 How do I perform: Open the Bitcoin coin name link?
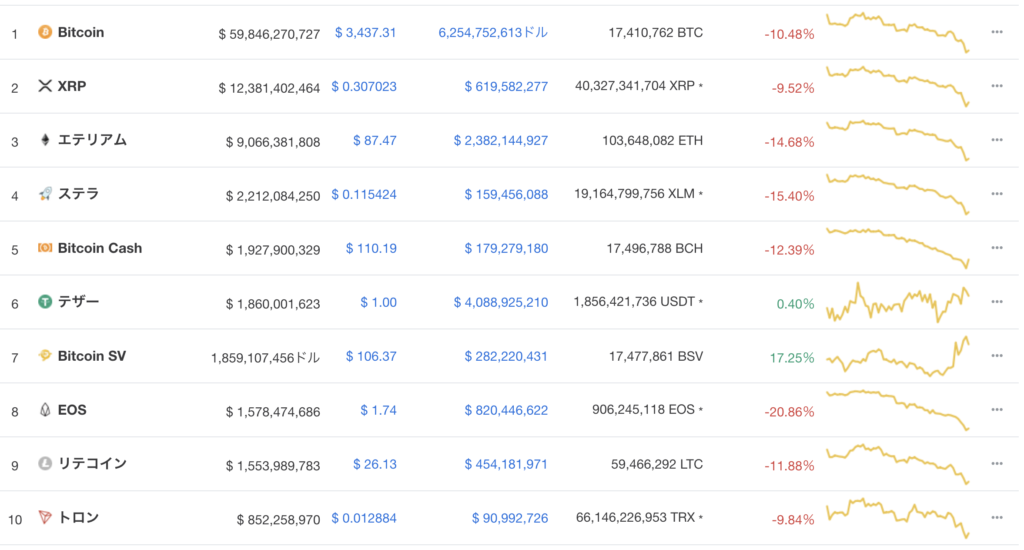point(81,32)
